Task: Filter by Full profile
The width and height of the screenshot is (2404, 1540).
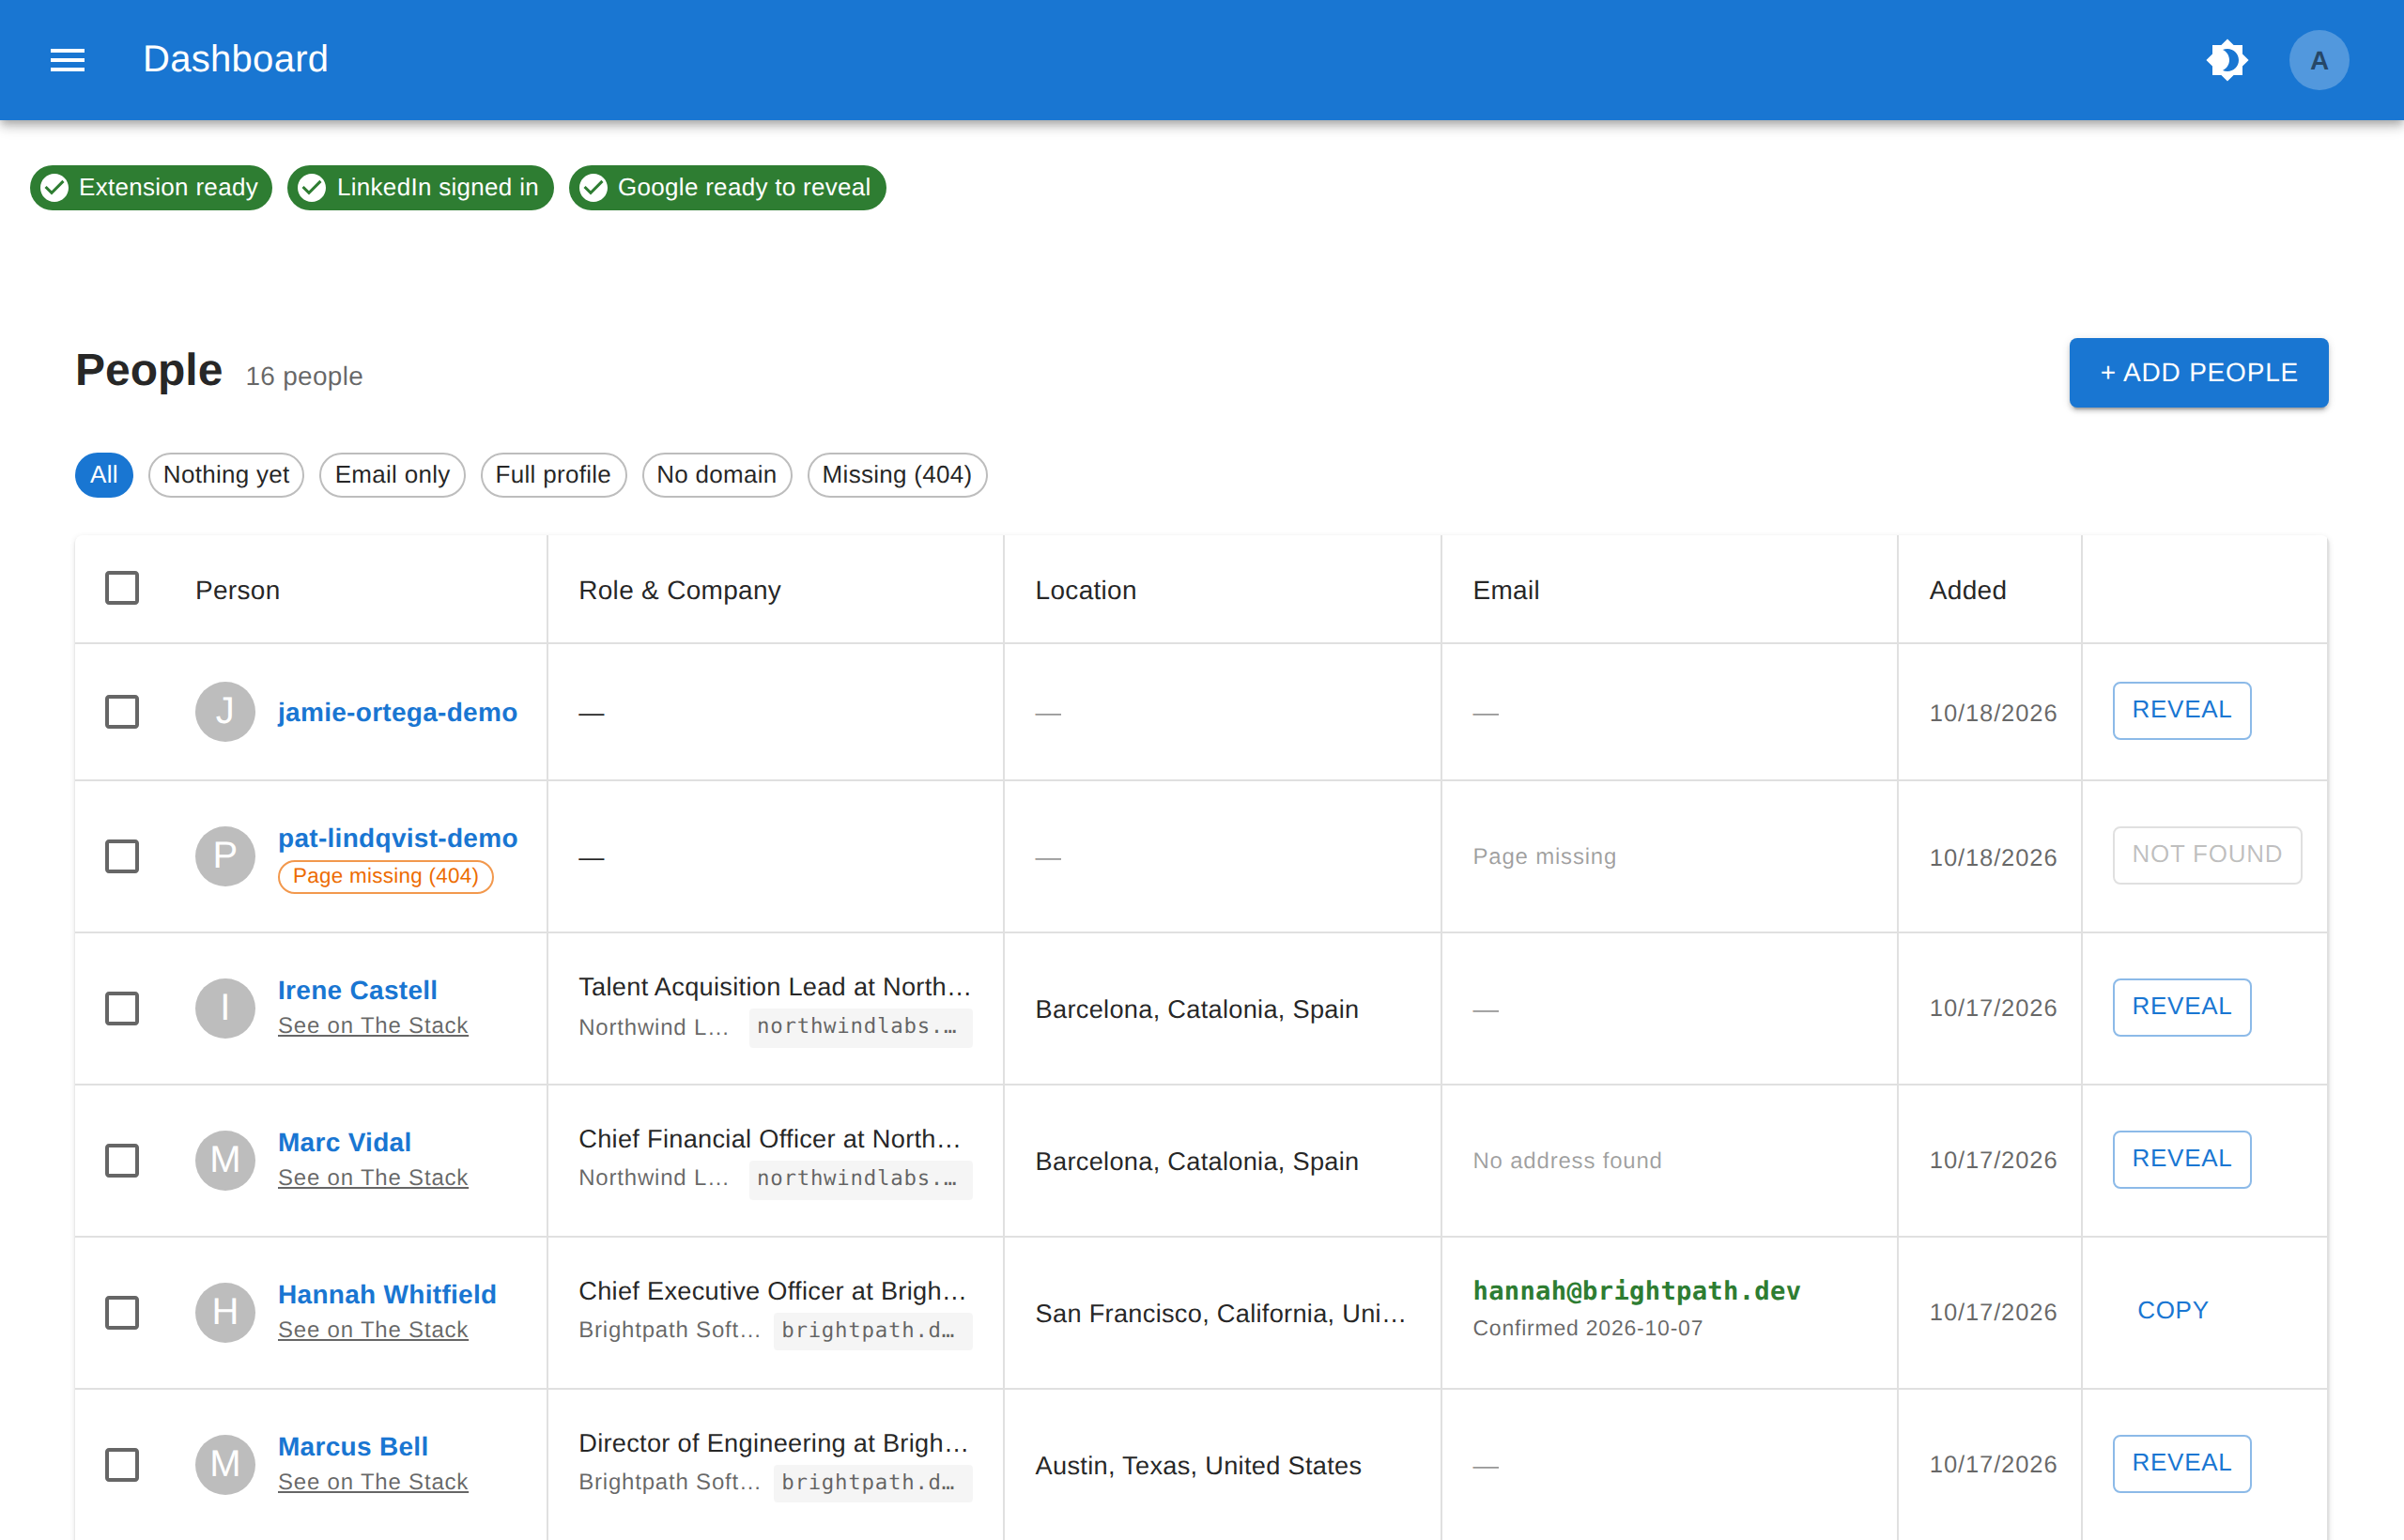Action: 553,475
